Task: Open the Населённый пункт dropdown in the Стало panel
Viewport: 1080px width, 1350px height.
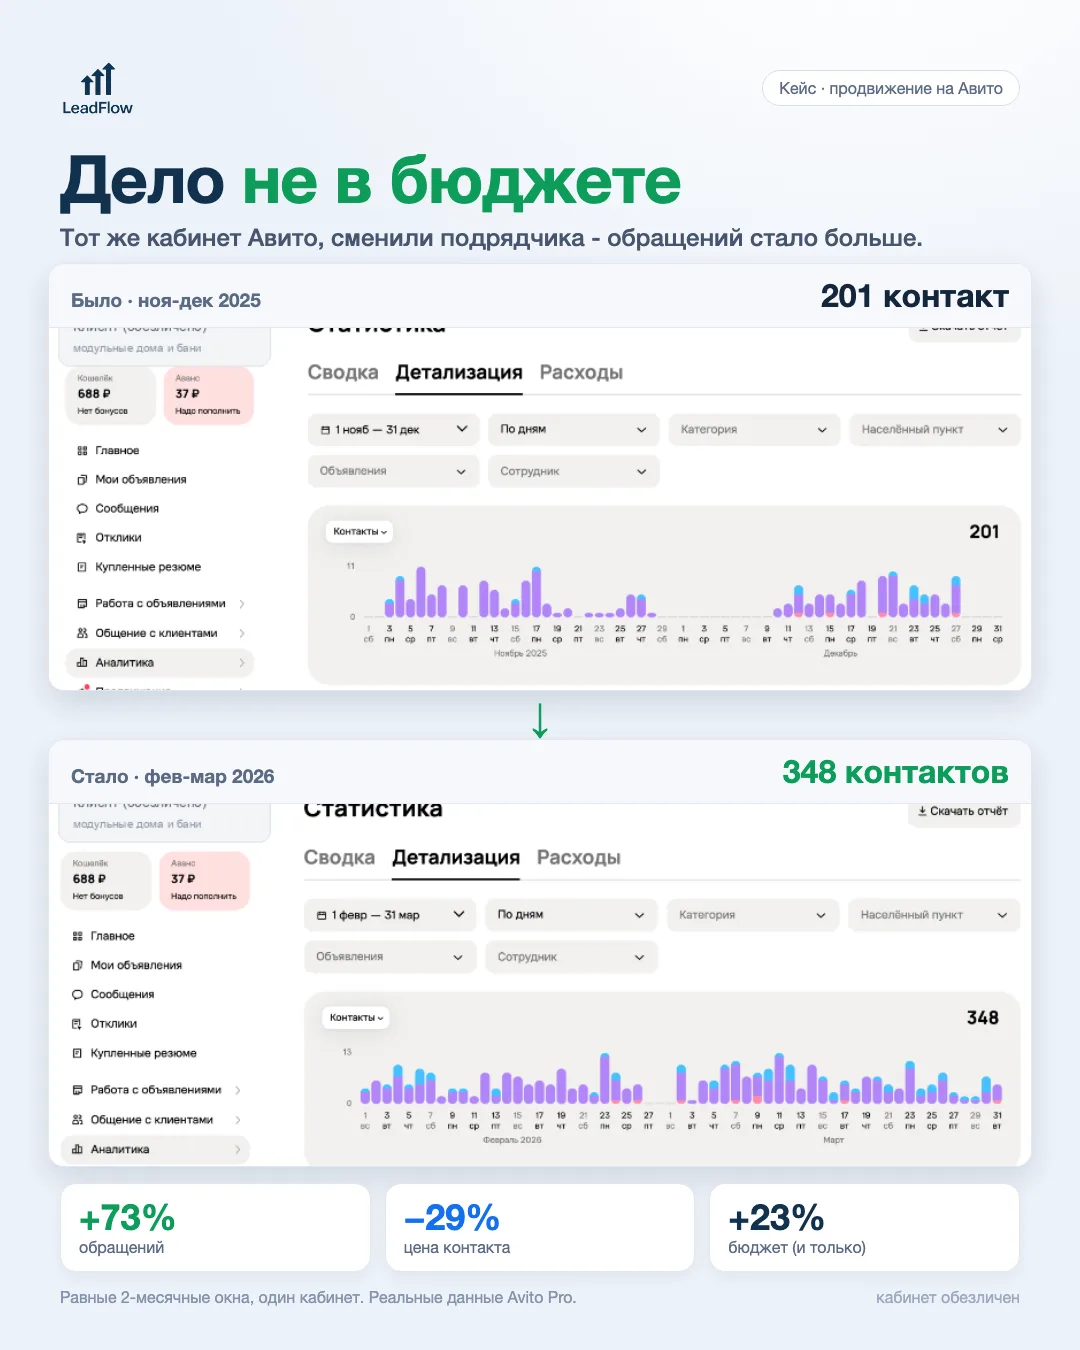Action: 934,915
